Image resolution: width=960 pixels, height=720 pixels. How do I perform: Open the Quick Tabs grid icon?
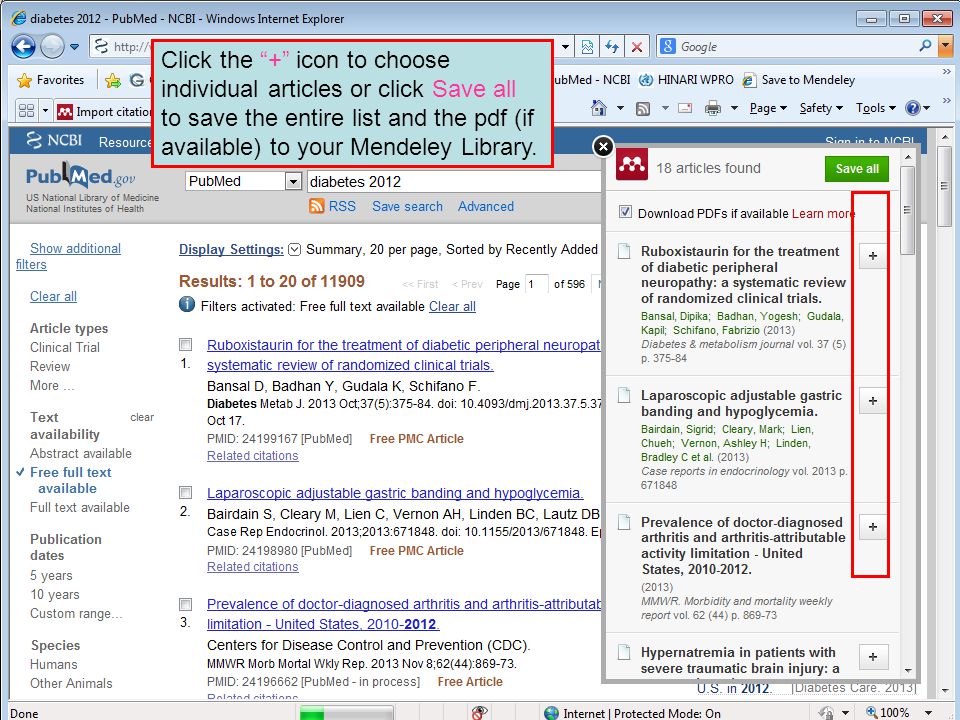pyautogui.click(x=26, y=111)
